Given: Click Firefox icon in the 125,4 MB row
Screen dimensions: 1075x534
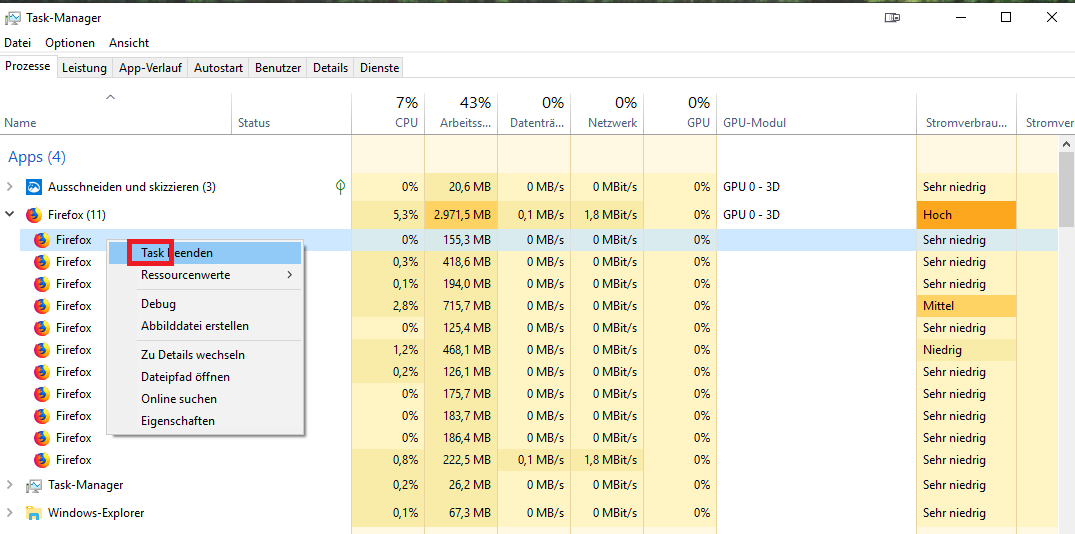Looking at the screenshot, I should coord(42,328).
